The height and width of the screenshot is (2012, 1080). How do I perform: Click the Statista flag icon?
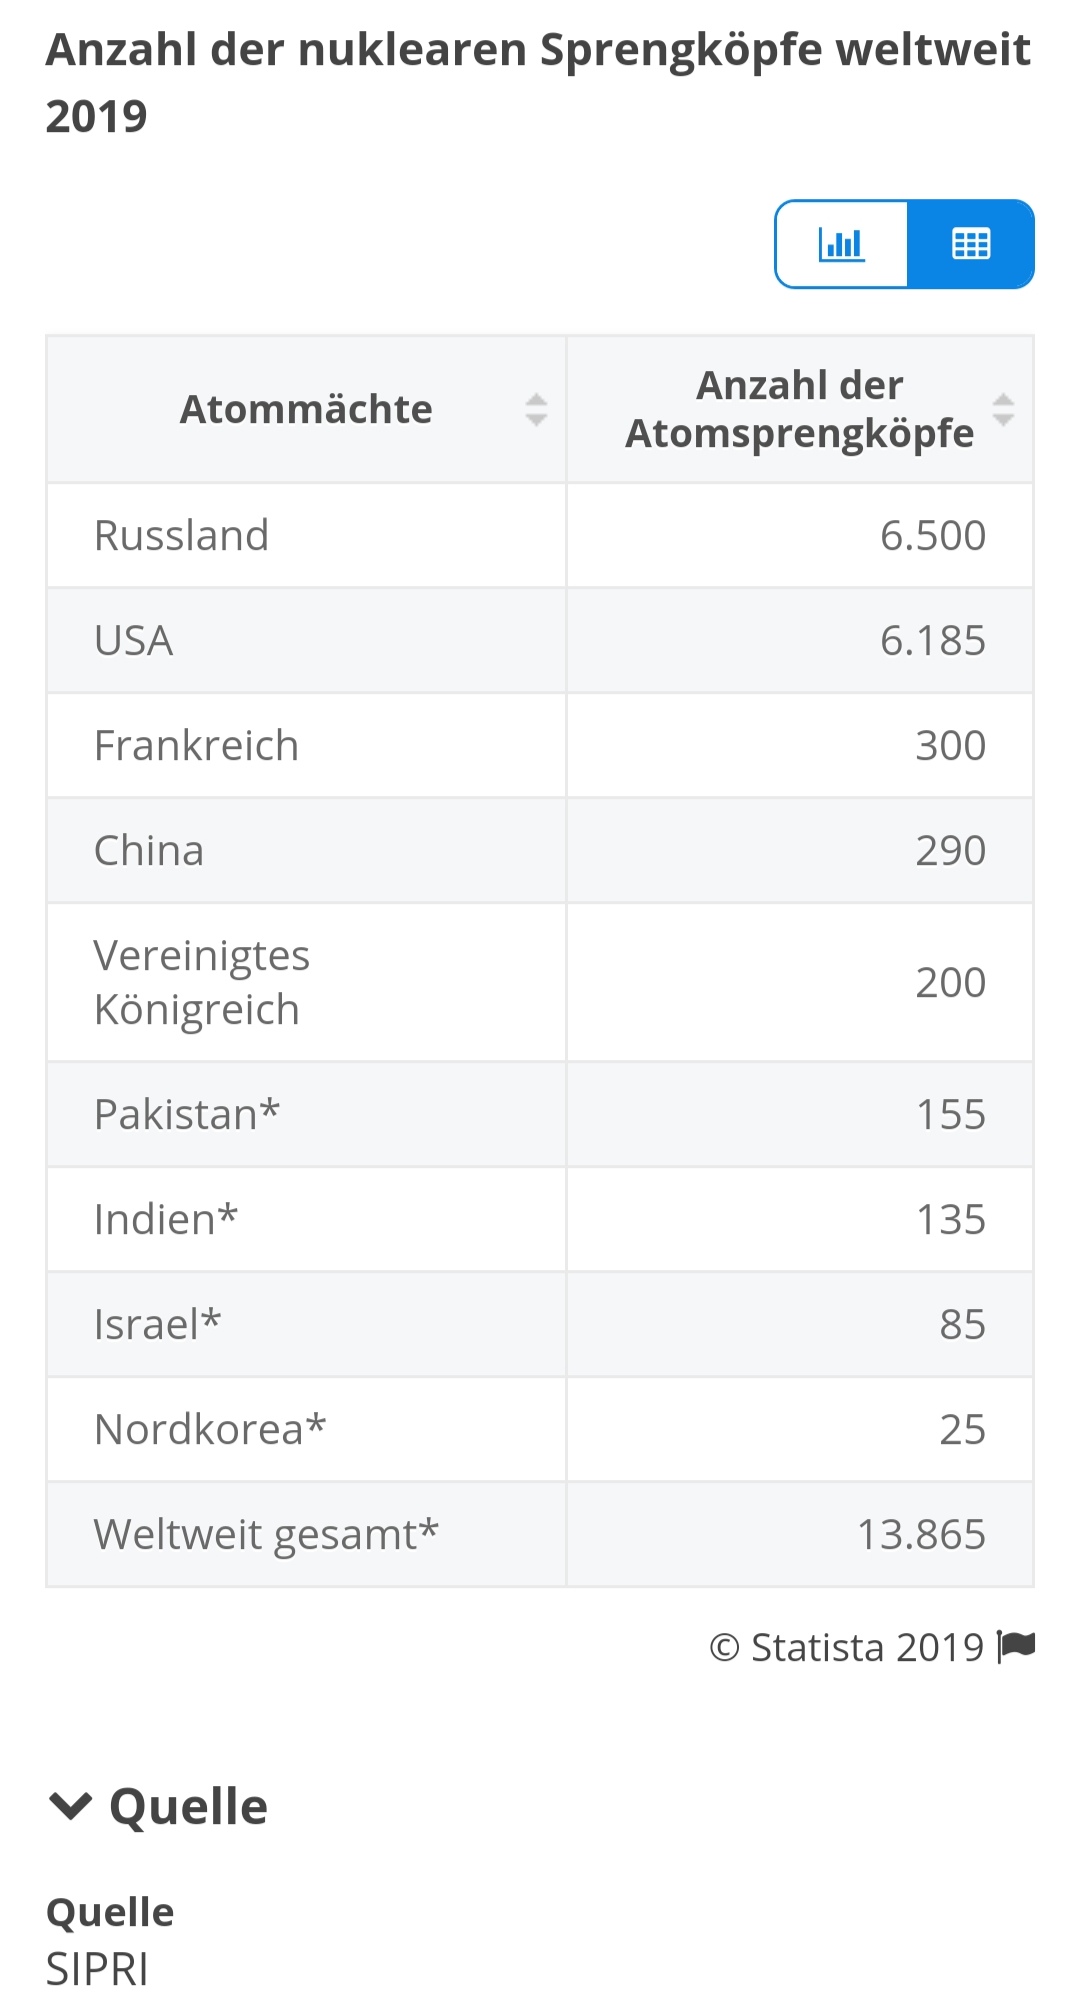(x=1017, y=1646)
